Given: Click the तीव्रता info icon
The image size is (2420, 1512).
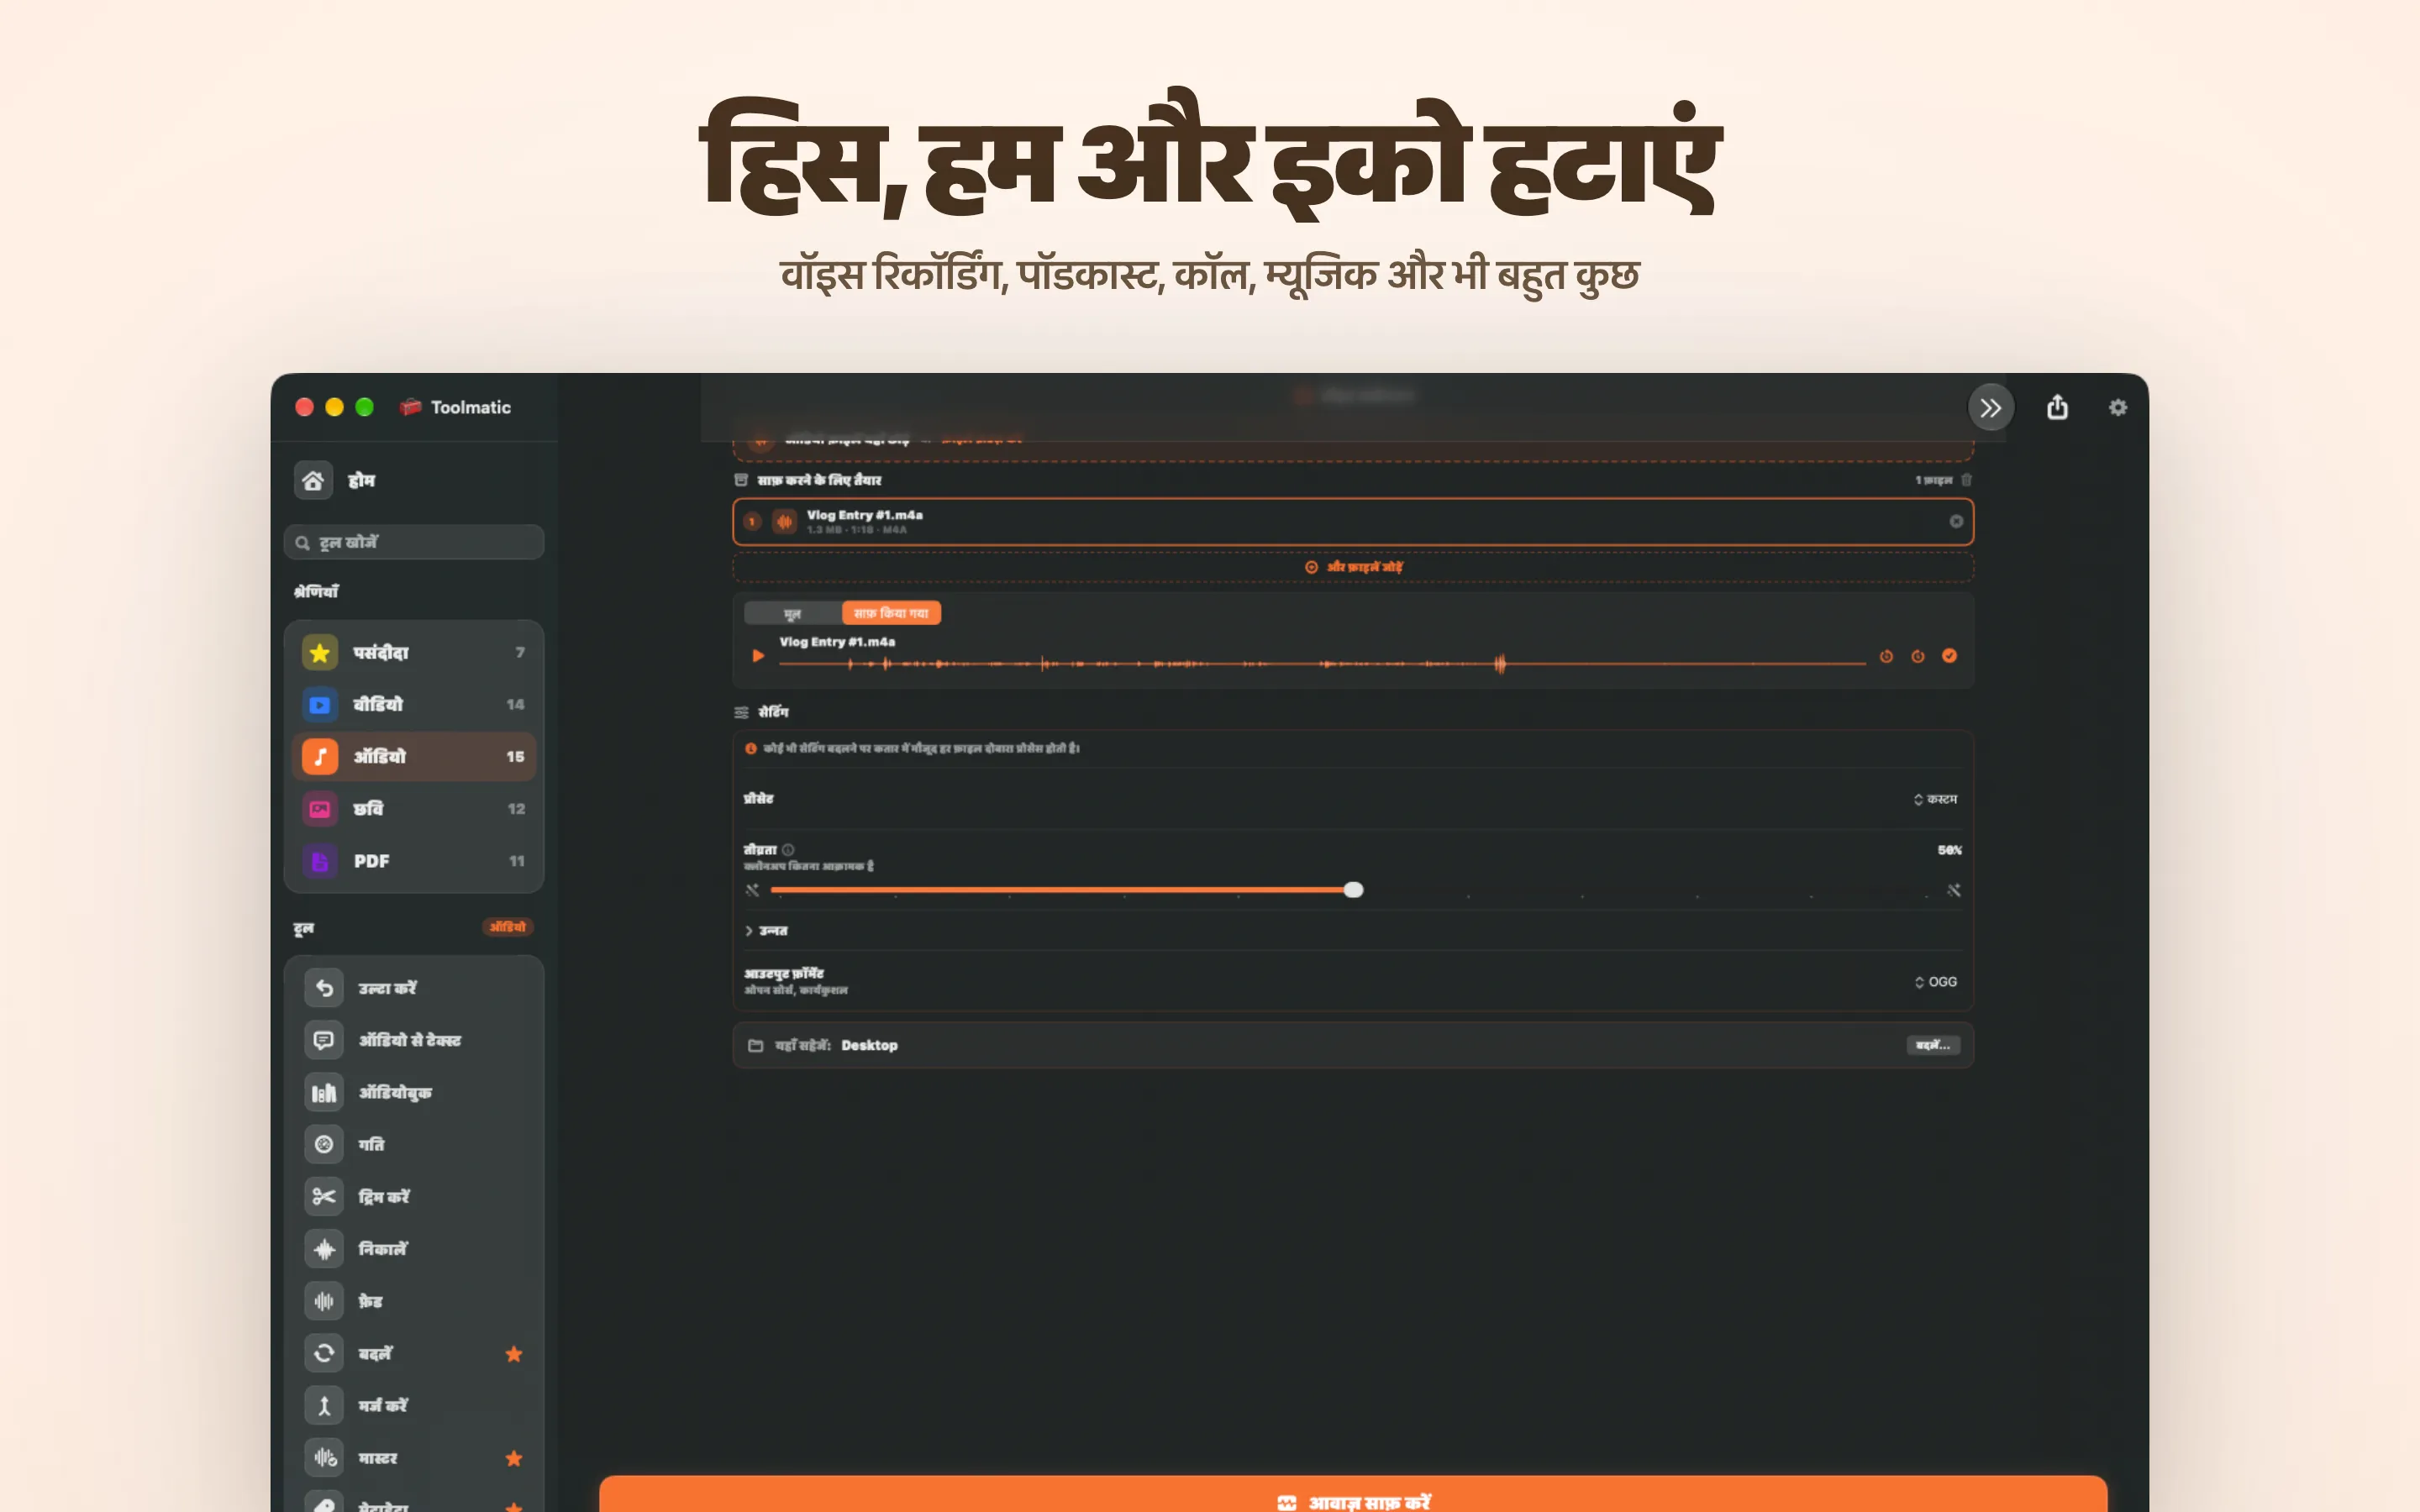Looking at the screenshot, I should pyautogui.click(x=788, y=850).
